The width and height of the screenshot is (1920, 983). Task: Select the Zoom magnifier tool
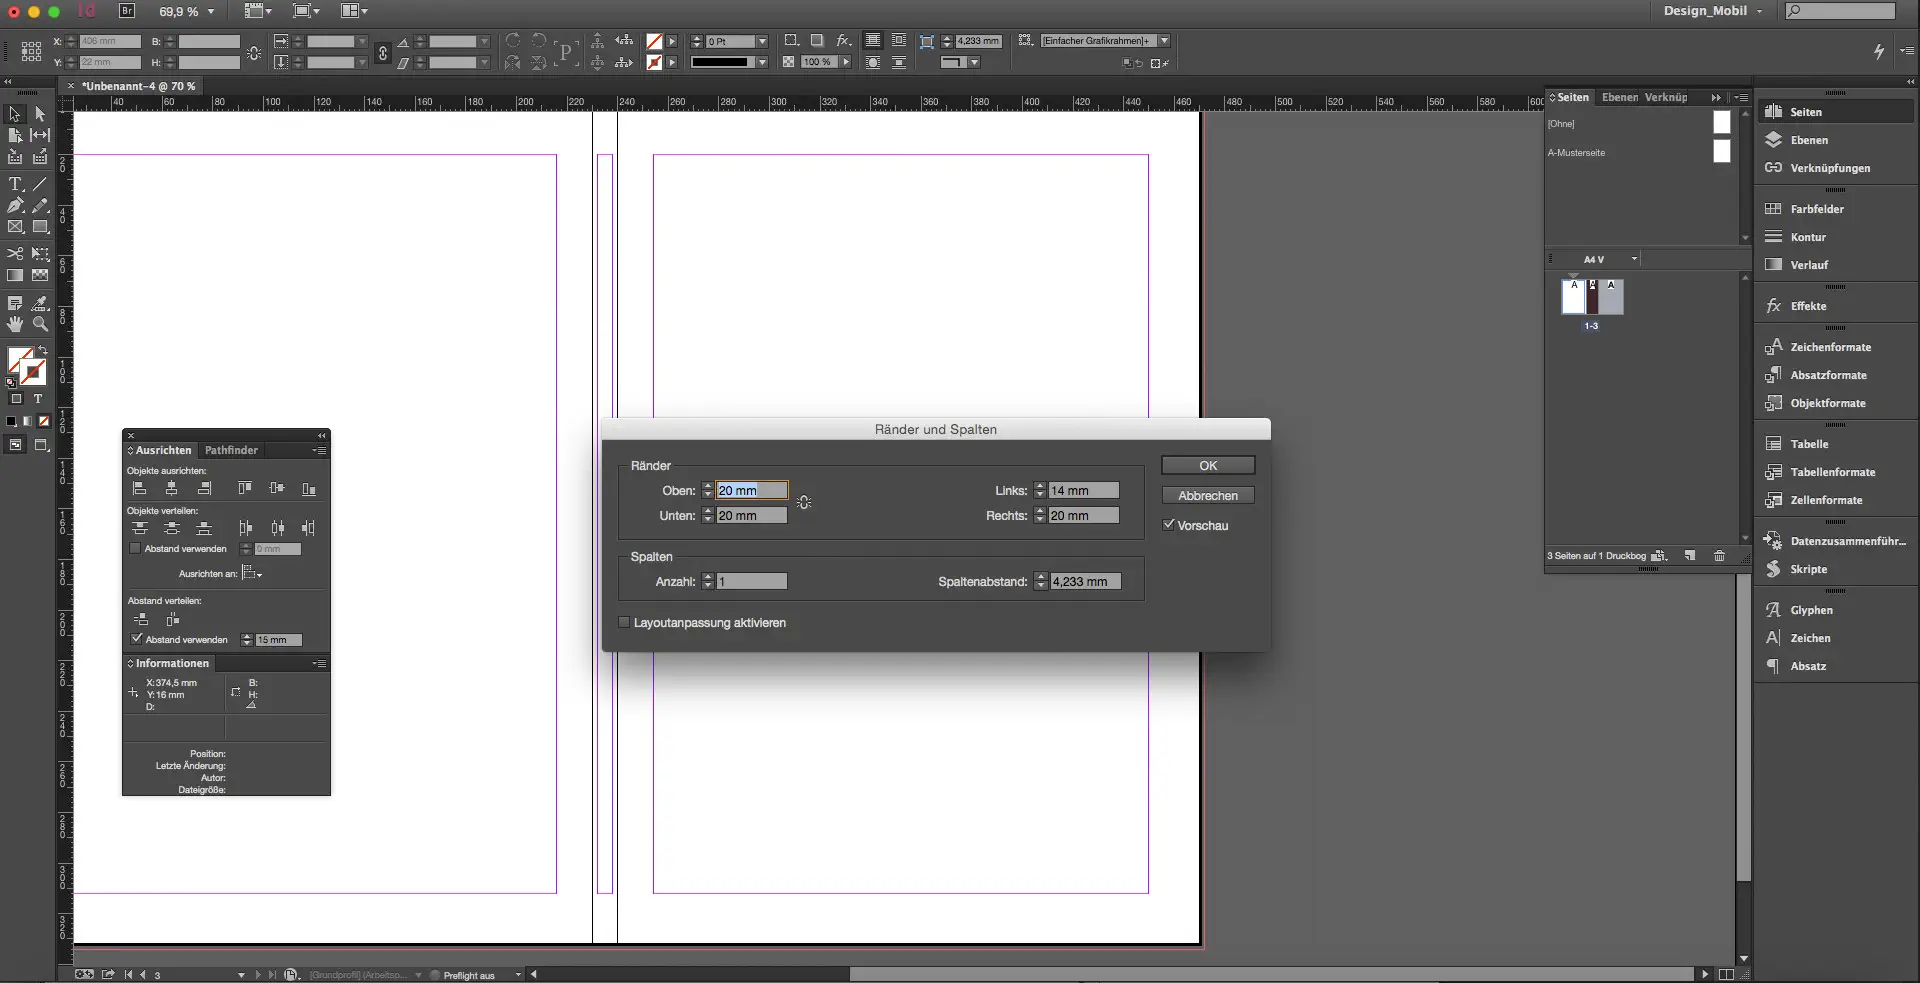click(x=40, y=324)
